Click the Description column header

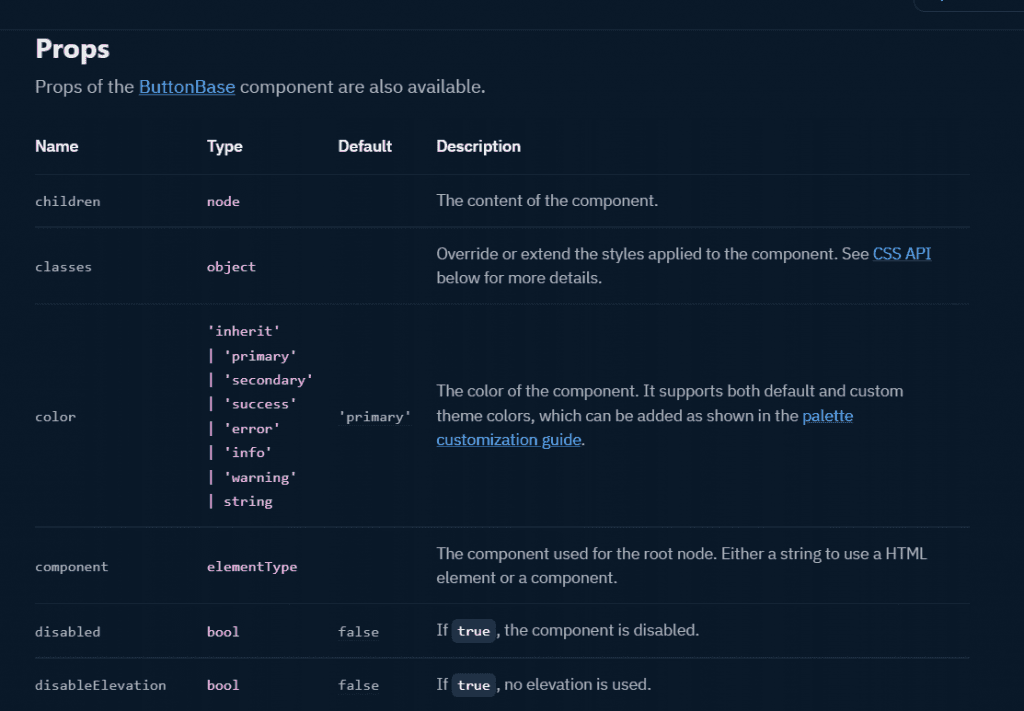click(478, 146)
